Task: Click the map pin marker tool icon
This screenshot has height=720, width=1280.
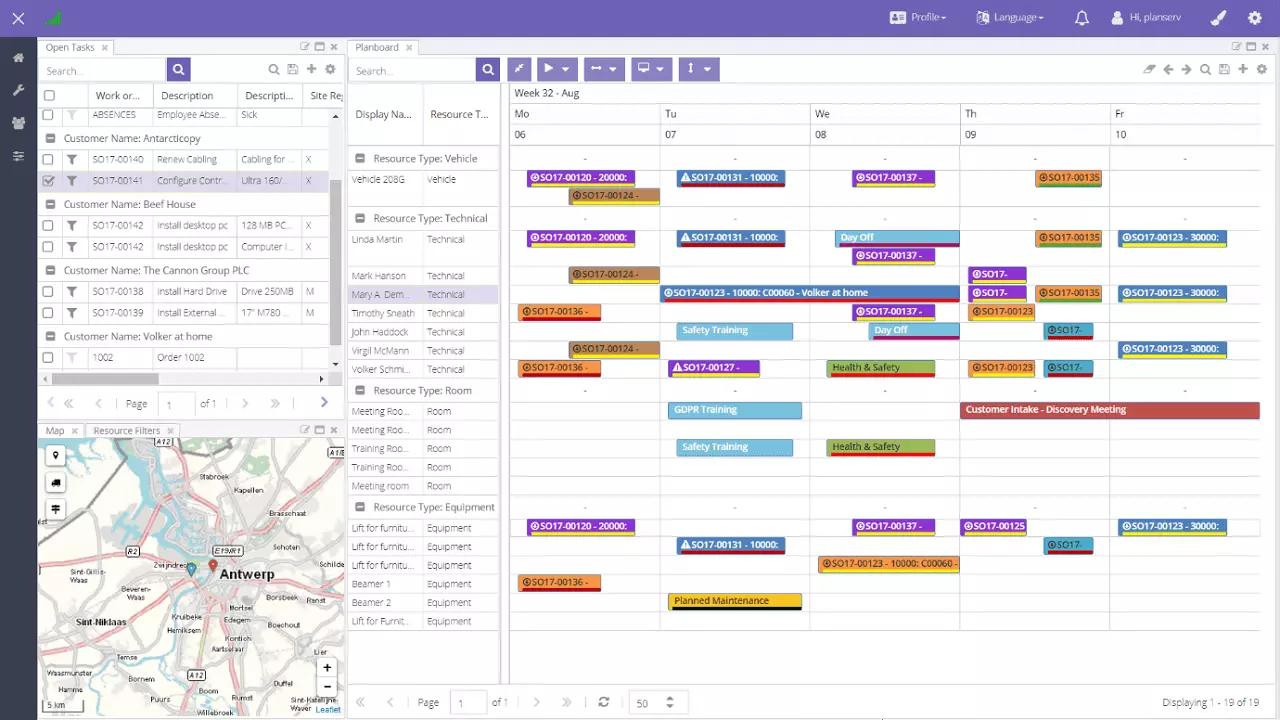Action: (x=55, y=455)
